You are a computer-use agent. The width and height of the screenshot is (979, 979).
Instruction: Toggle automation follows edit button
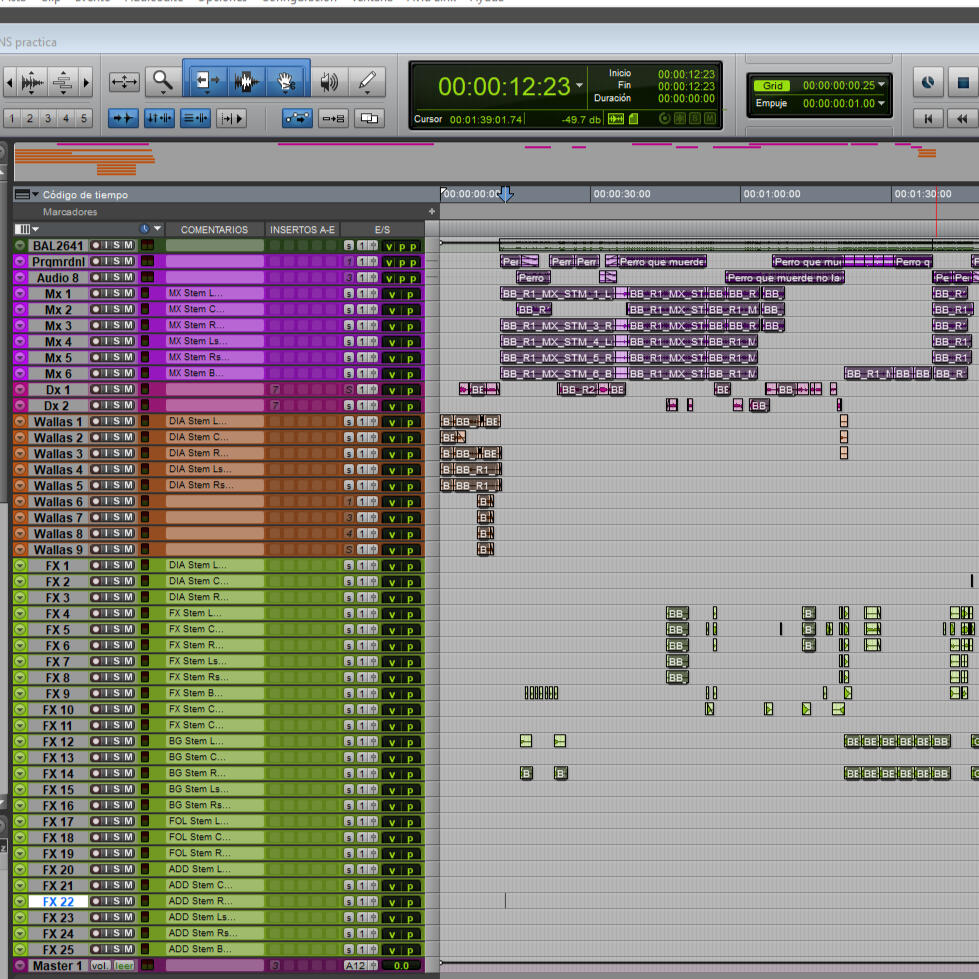(x=297, y=118)
